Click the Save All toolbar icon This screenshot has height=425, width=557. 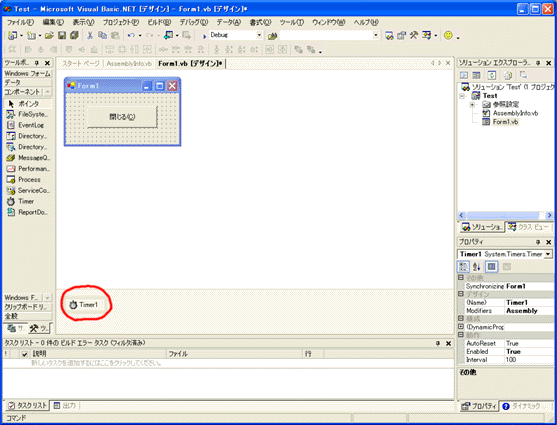[74, 35]
